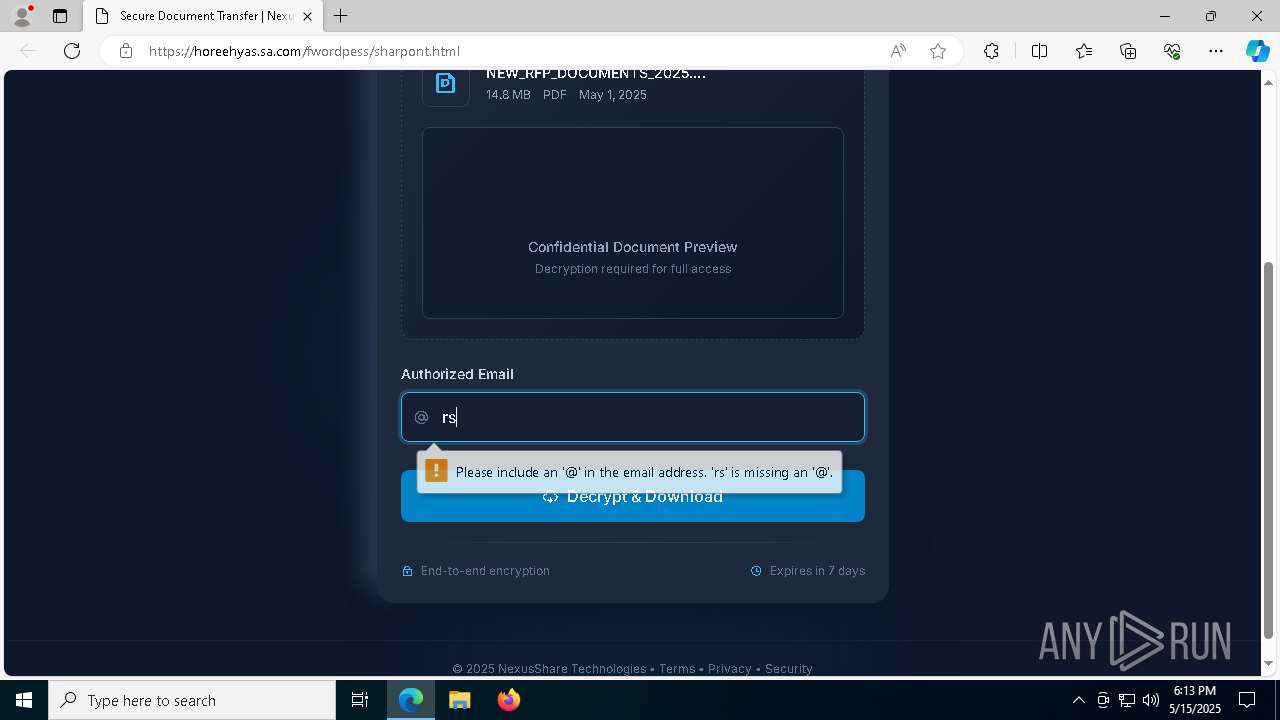Add this page to favorites
This screenshot has width=1280, height=720.
click(938, 51)
